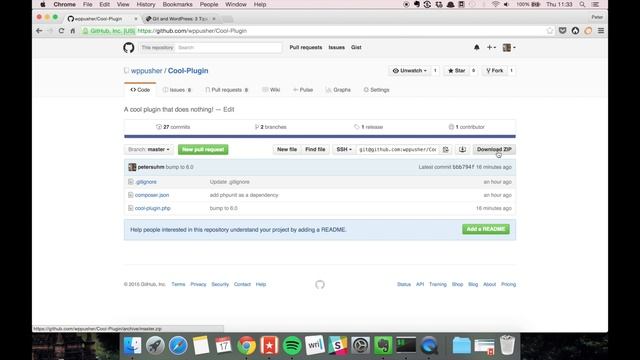Focus the GitHub repository search field
The height and width of the screenshot is (360, 640).
(x=229, y=47)
